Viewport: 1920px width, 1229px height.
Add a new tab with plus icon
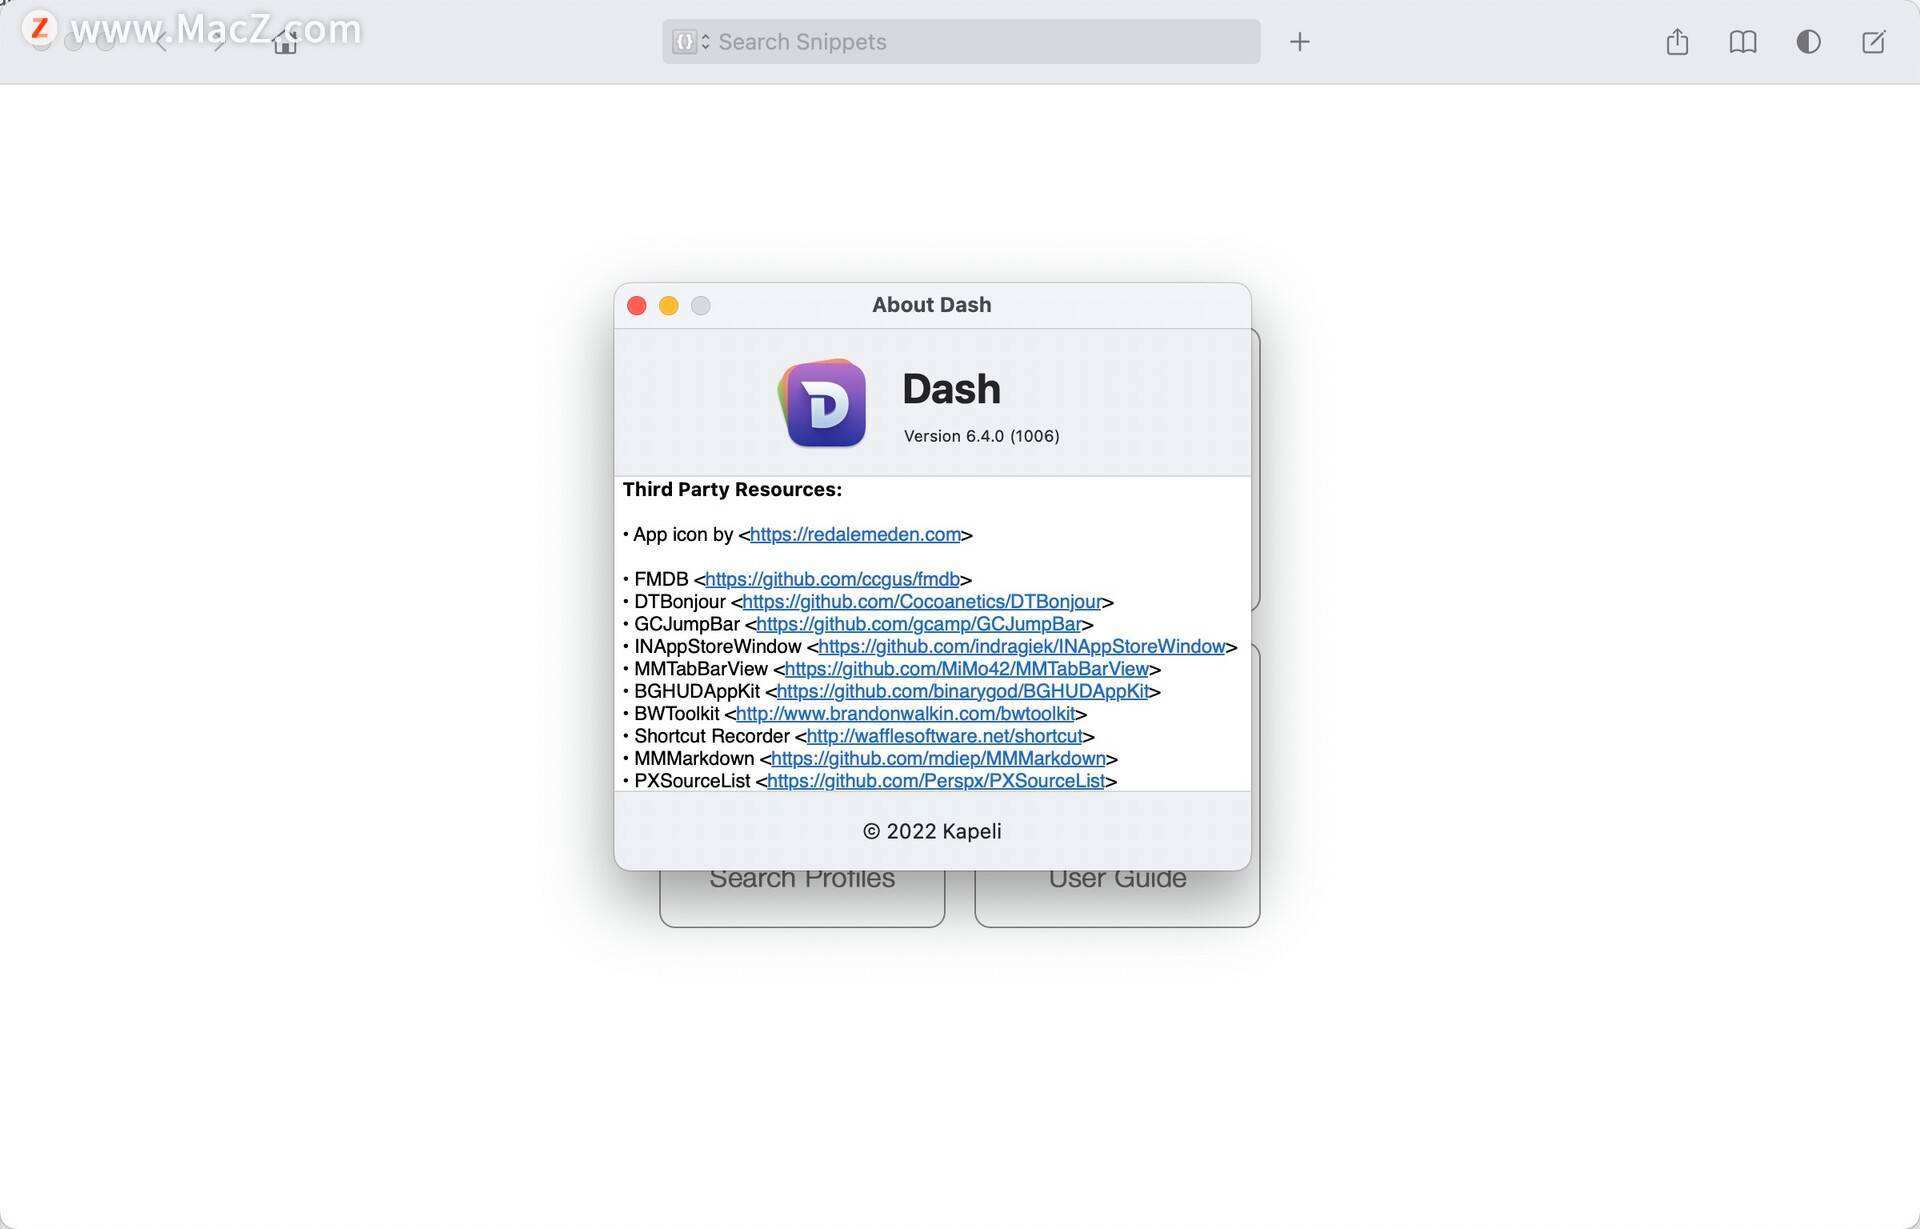[x=1299, y=42]
